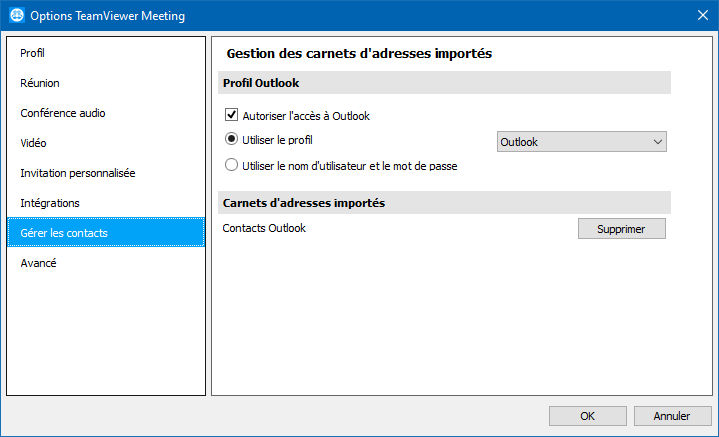Select Gérer les contacts entry
The height and width of the screenshot is (437, 719).
tap(106, 232)
